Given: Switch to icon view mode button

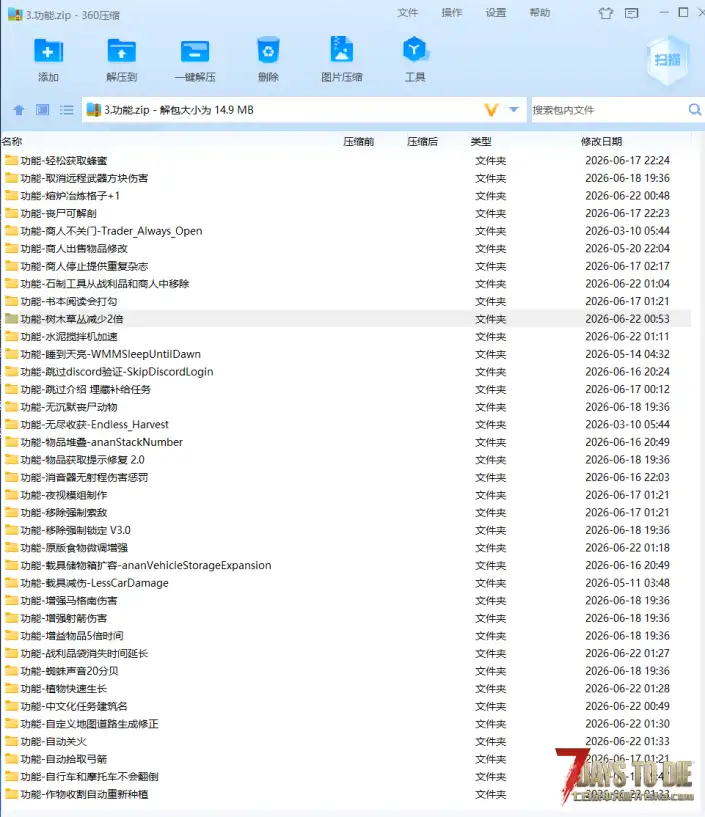Looking at the screenshot, I should pos(43,110).
